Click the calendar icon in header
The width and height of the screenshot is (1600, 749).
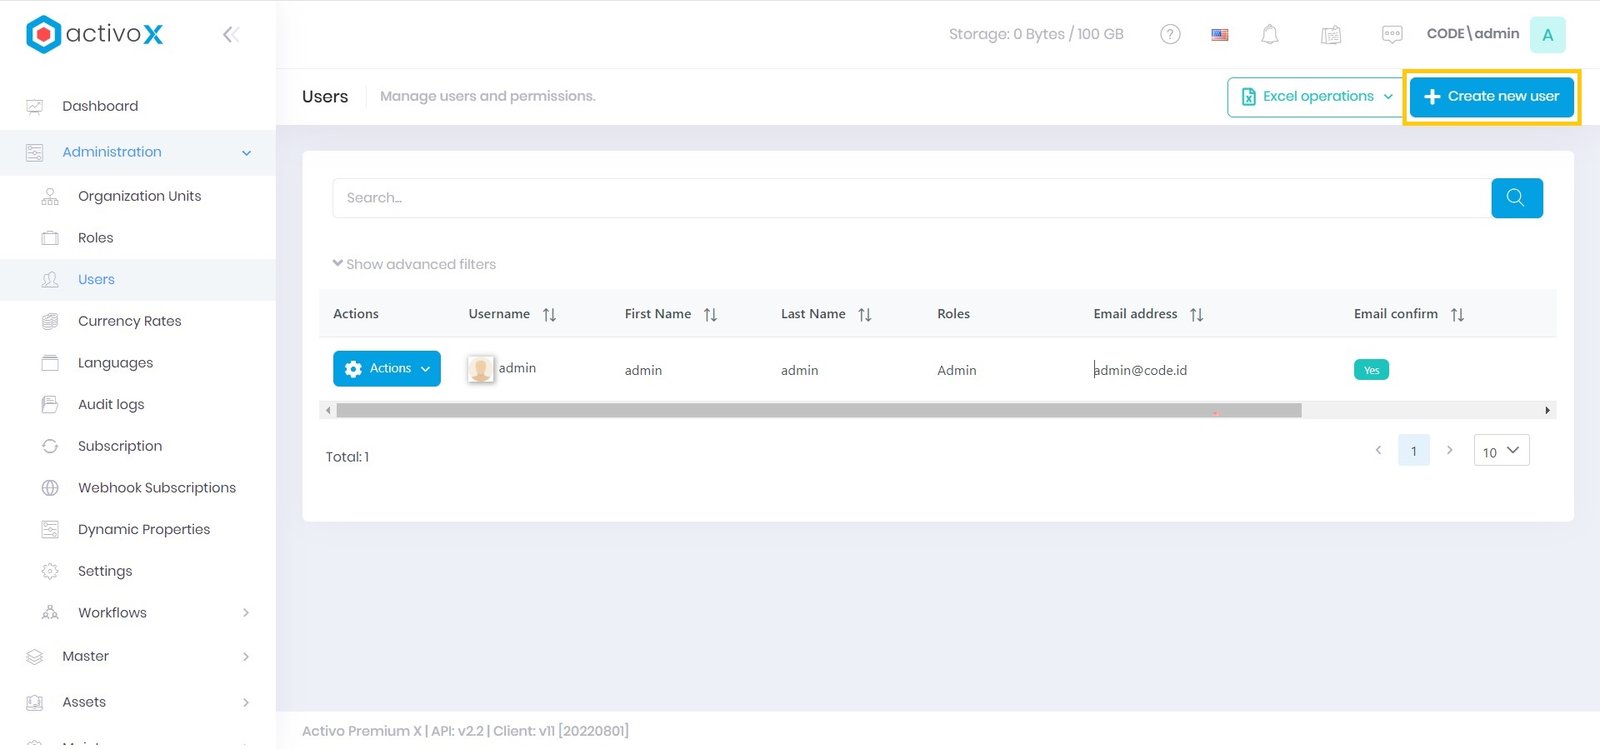[1330, 35]
